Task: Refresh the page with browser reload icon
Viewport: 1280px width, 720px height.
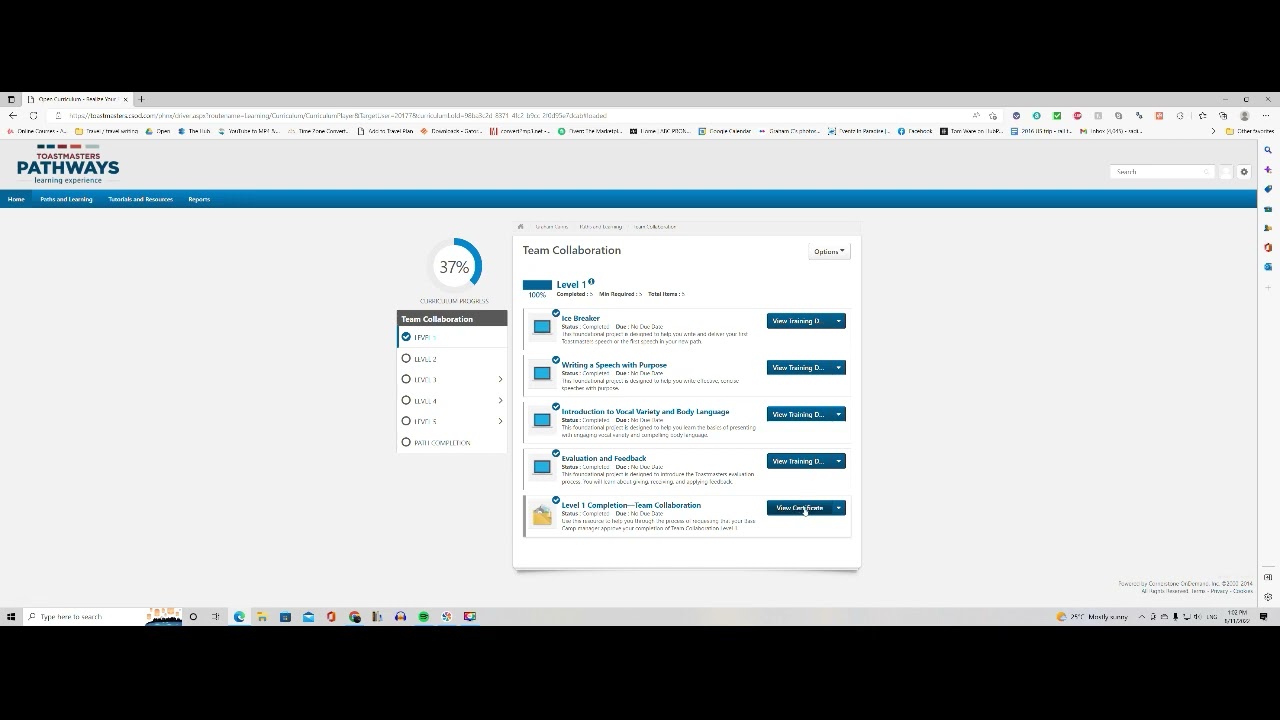Action: tap(33, 116)
